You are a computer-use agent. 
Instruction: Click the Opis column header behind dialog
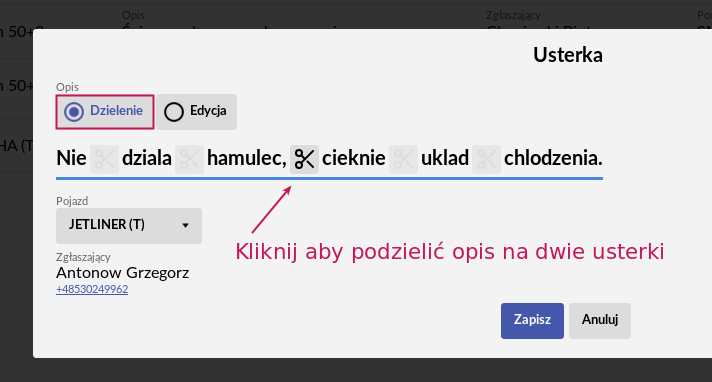pyautogui.click(x=133, y=15)
